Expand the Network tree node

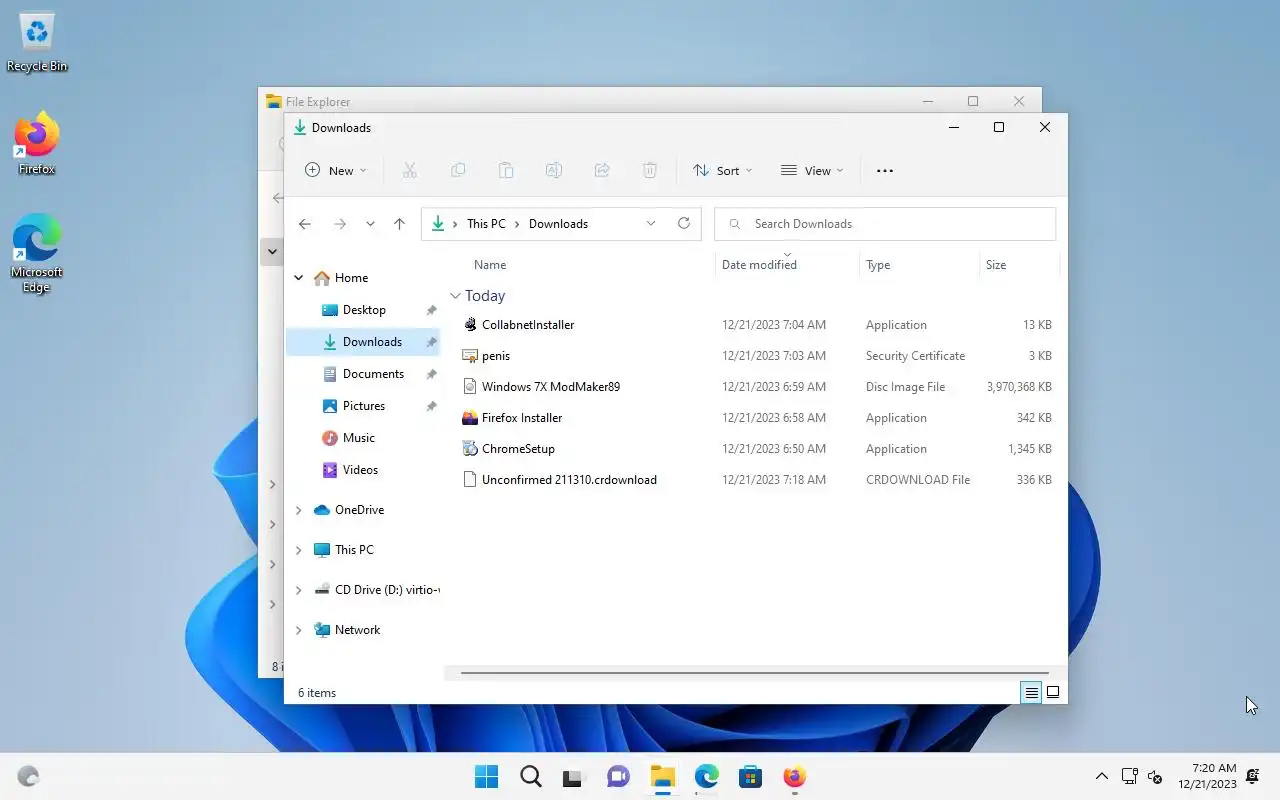pyautogui.click(x=298, y=630)
